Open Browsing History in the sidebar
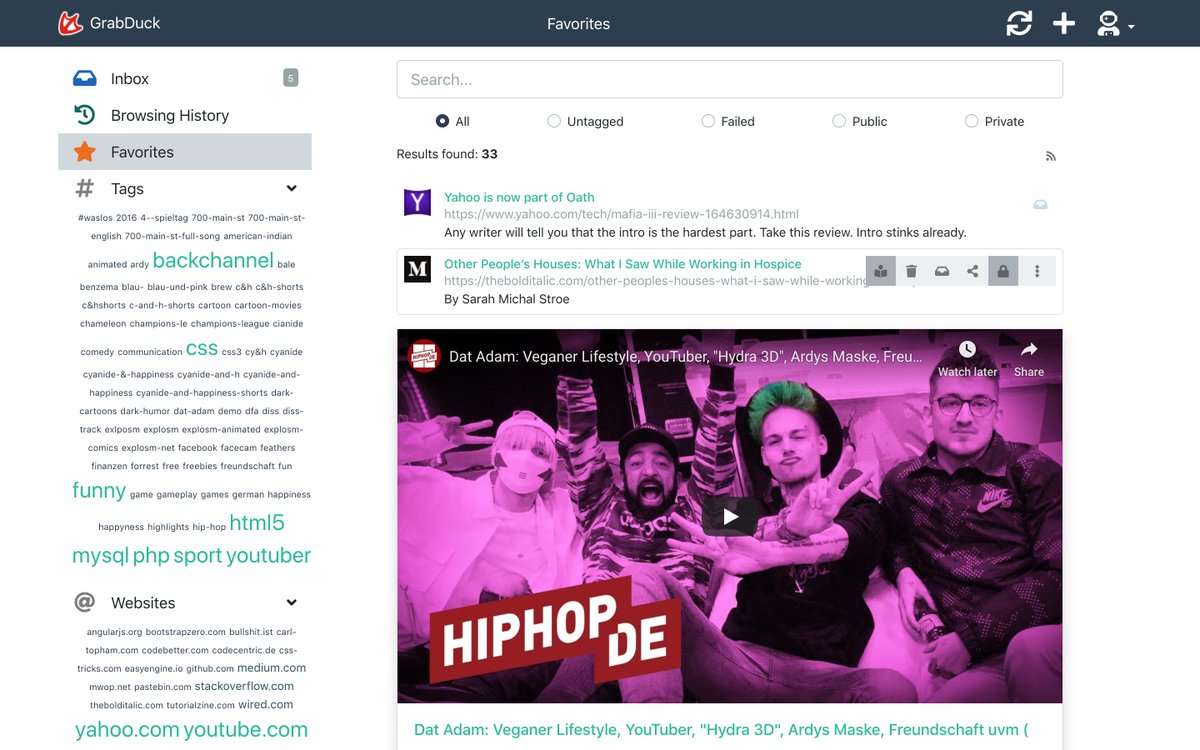1200x750 pixels. click(185, 115)
